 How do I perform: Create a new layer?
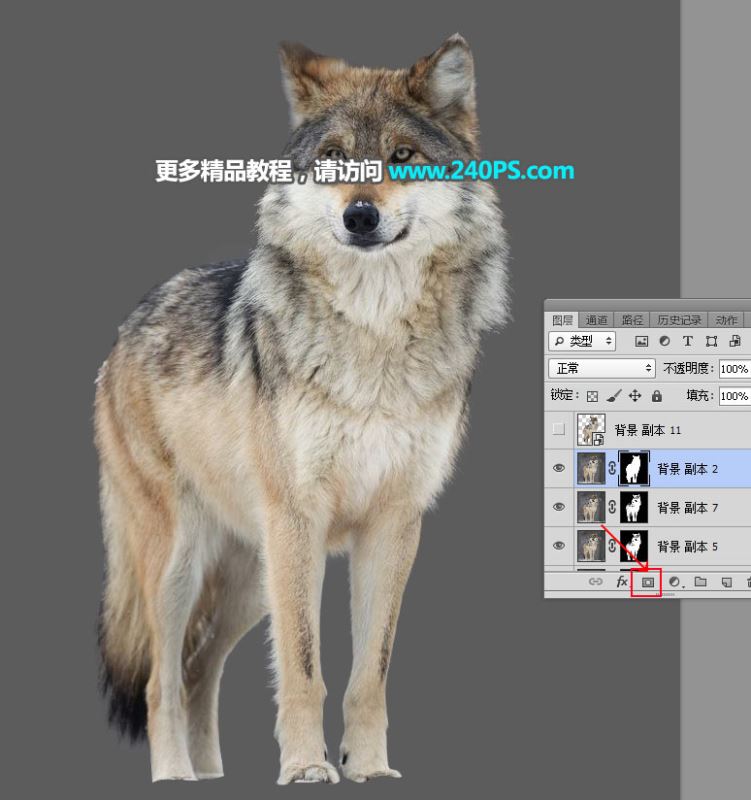(727, 582)
